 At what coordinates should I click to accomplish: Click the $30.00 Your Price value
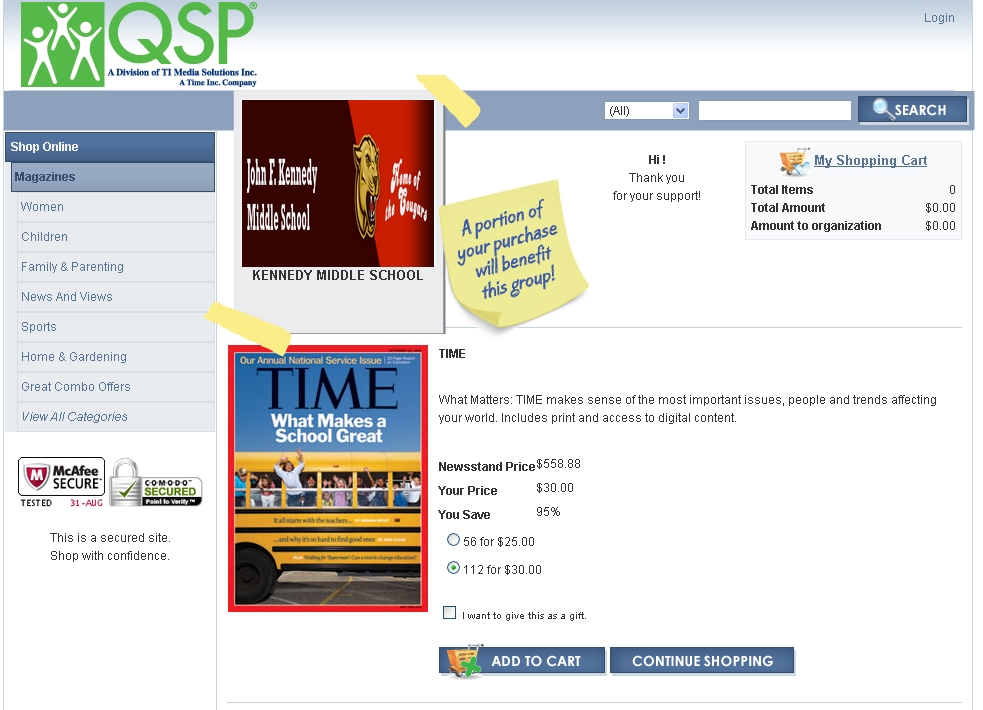coord(555,488)
